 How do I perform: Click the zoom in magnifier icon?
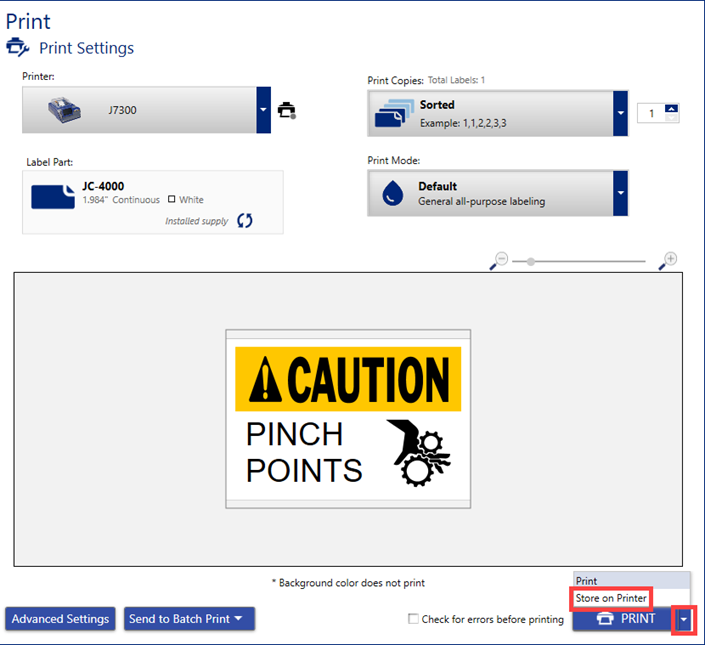(x=668, y=260)
